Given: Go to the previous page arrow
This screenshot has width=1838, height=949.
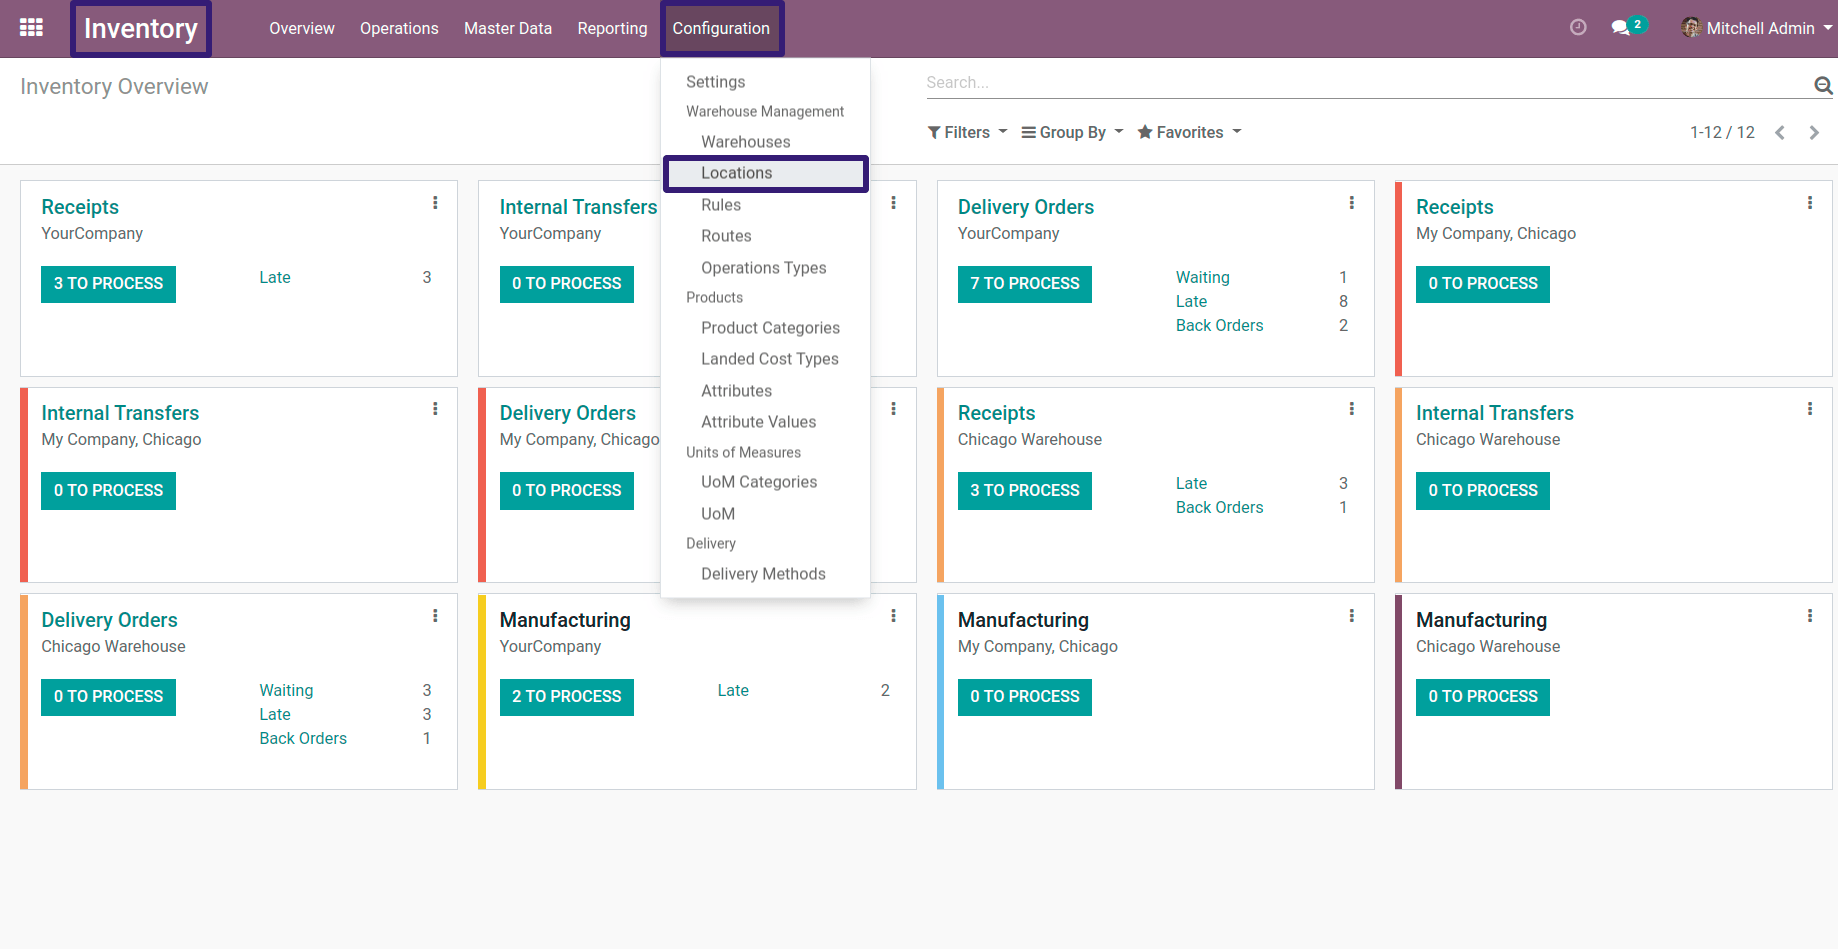Looking at the screenshot, I should click(1780, 132).
